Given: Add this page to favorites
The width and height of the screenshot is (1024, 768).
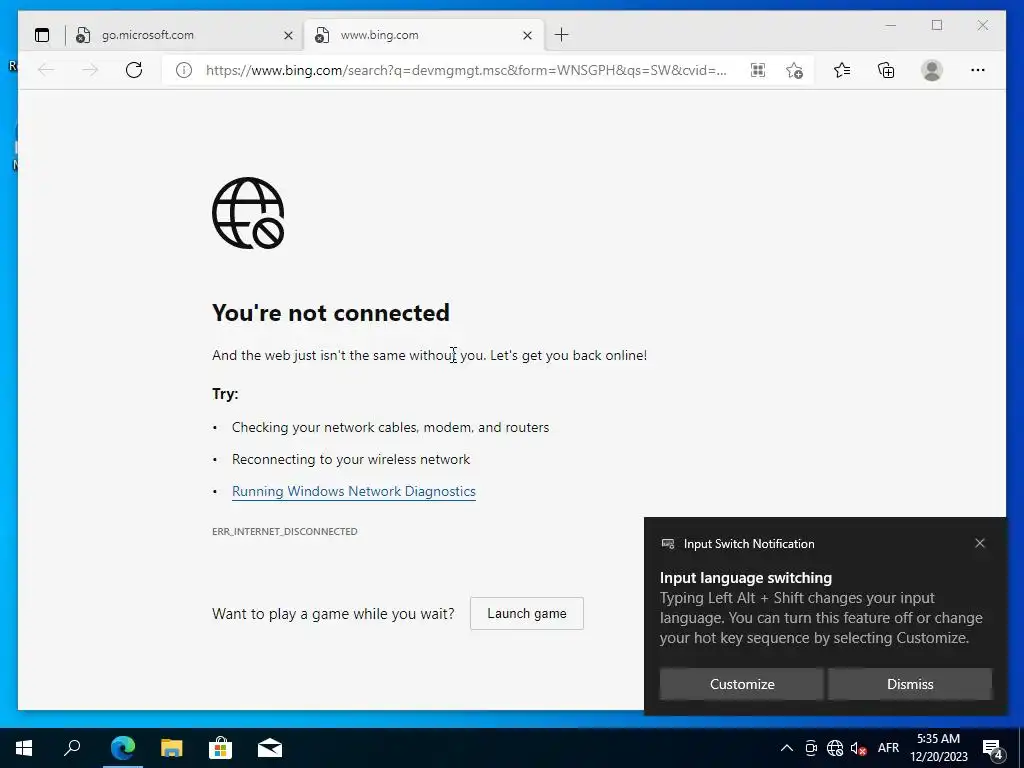Looking at the screenshot, I should point(794,70).
